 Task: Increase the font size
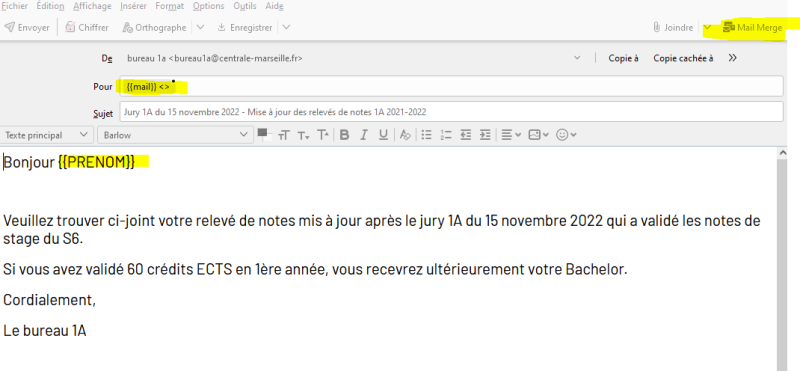pyautogui.click(x=323, y=135)
